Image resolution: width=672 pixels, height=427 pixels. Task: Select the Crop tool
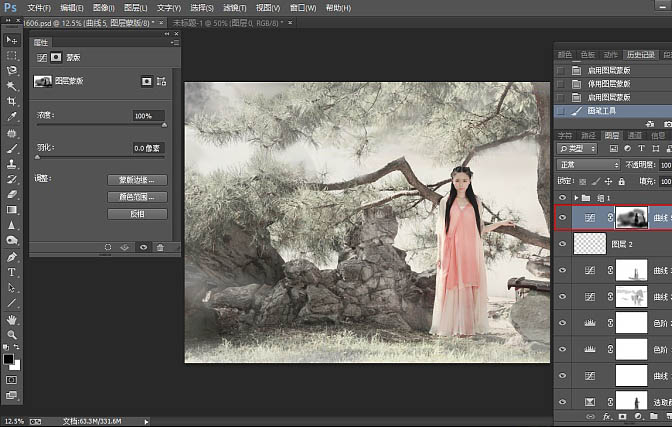click(x=12, y=101)
